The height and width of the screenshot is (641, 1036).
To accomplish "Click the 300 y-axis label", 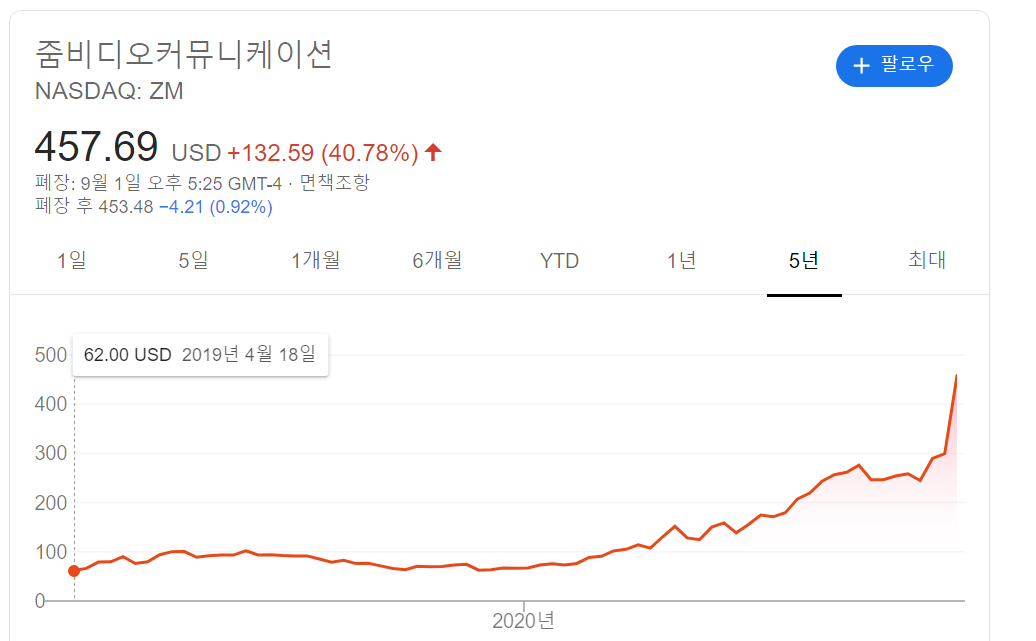I will 51,453.
